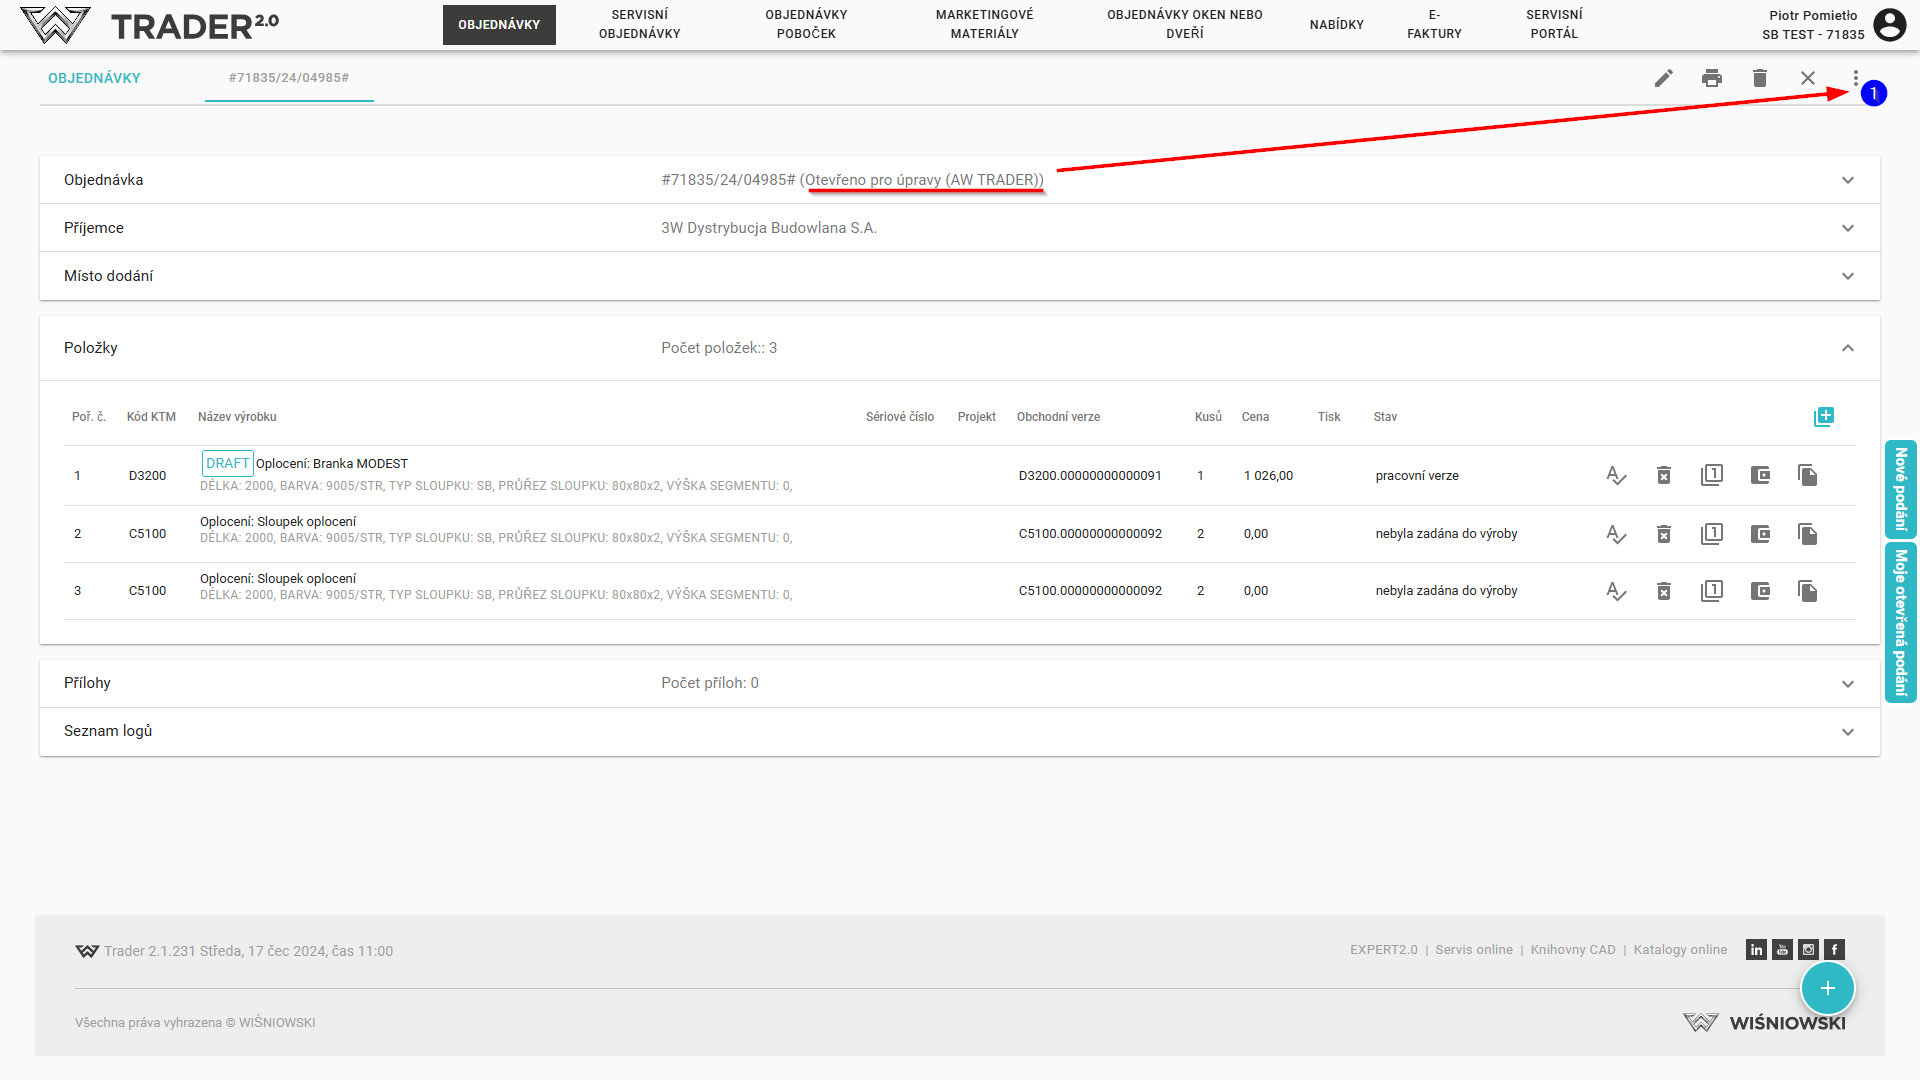Click the wallet icon in row 3
Image resolution: width=1920 pixels, height=1080 pixels.
(x=1760, y=591)
